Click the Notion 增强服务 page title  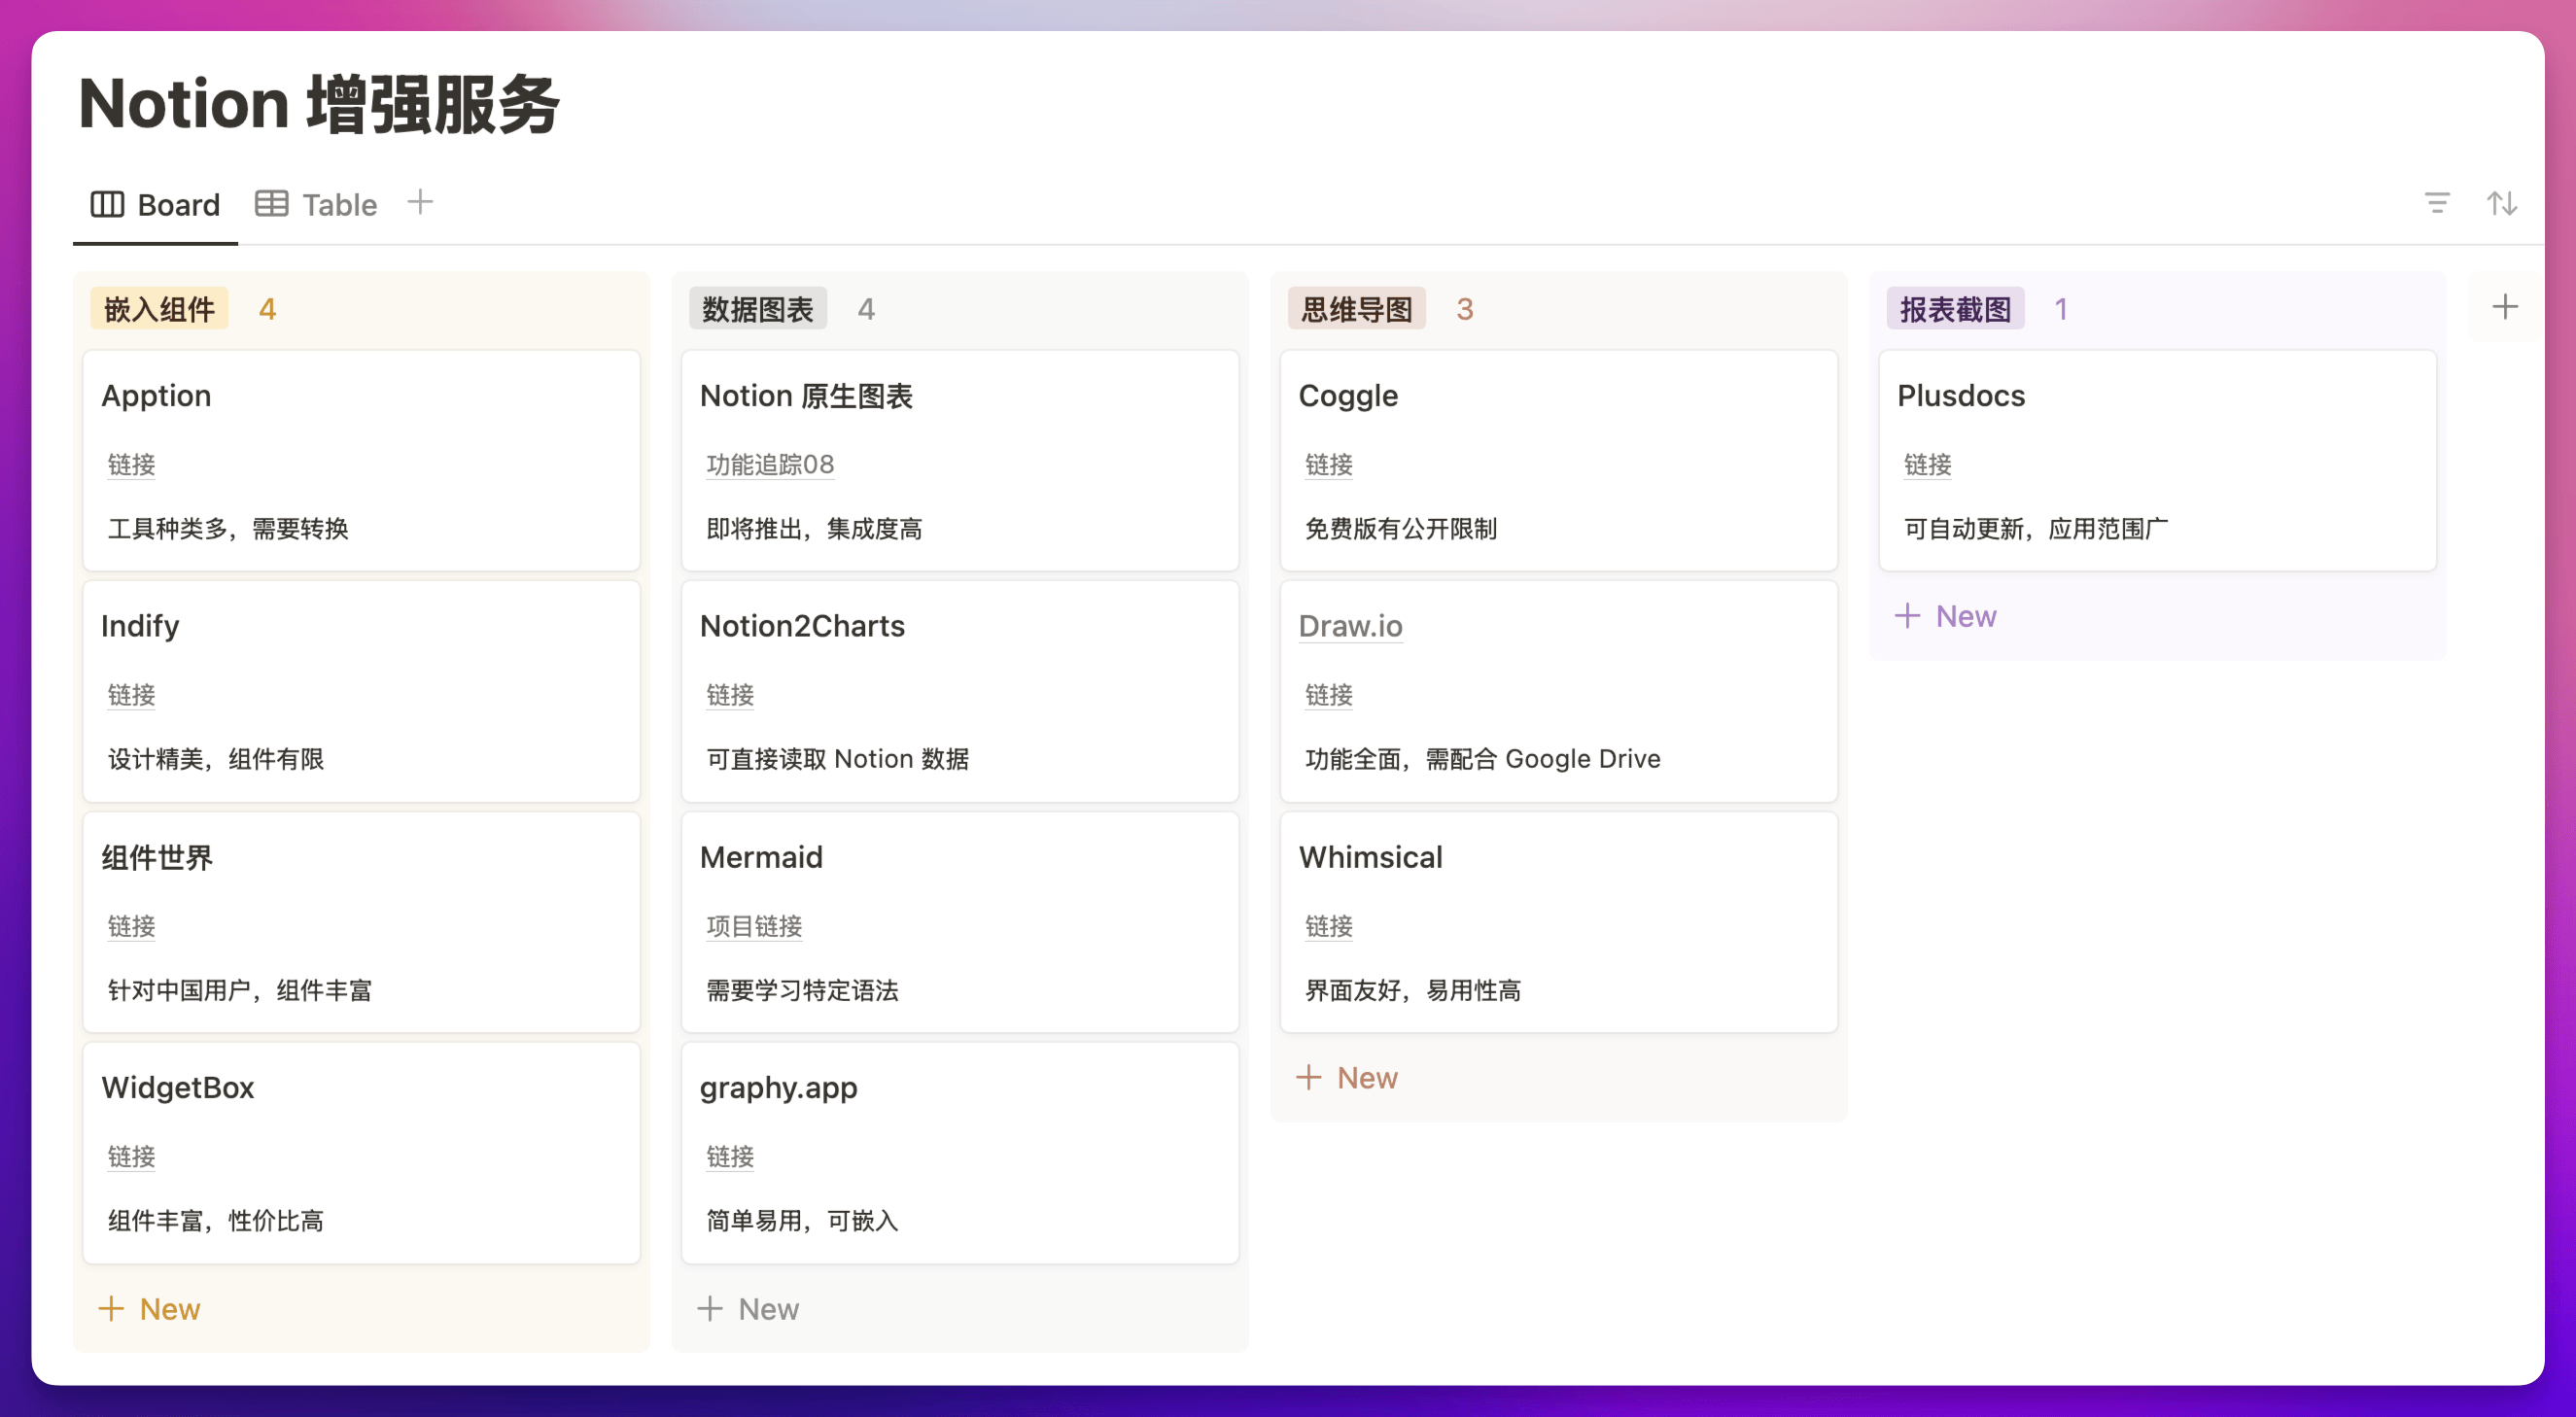pos(319,104)
